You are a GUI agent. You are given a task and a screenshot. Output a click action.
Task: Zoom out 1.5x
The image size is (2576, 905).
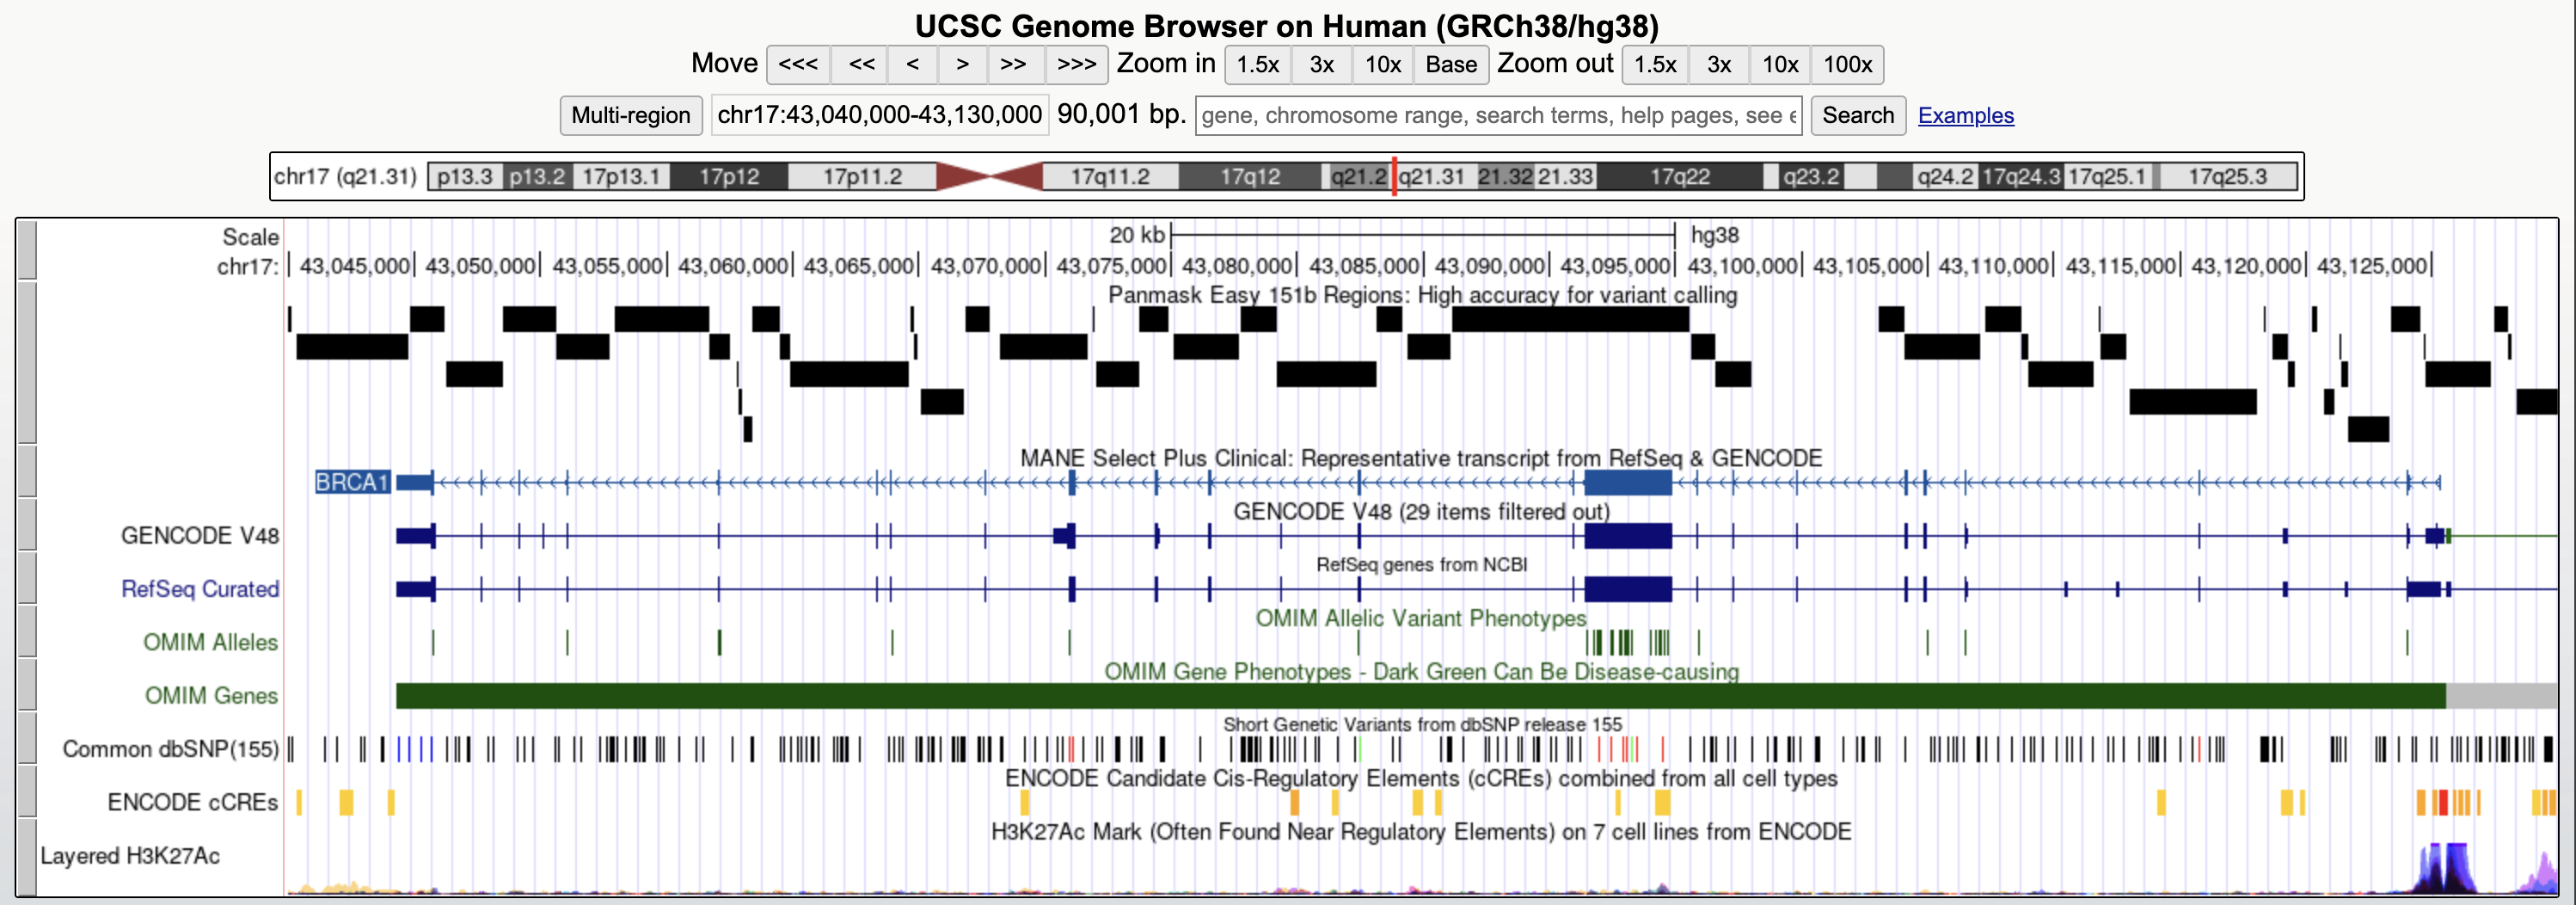(1655, 64)
